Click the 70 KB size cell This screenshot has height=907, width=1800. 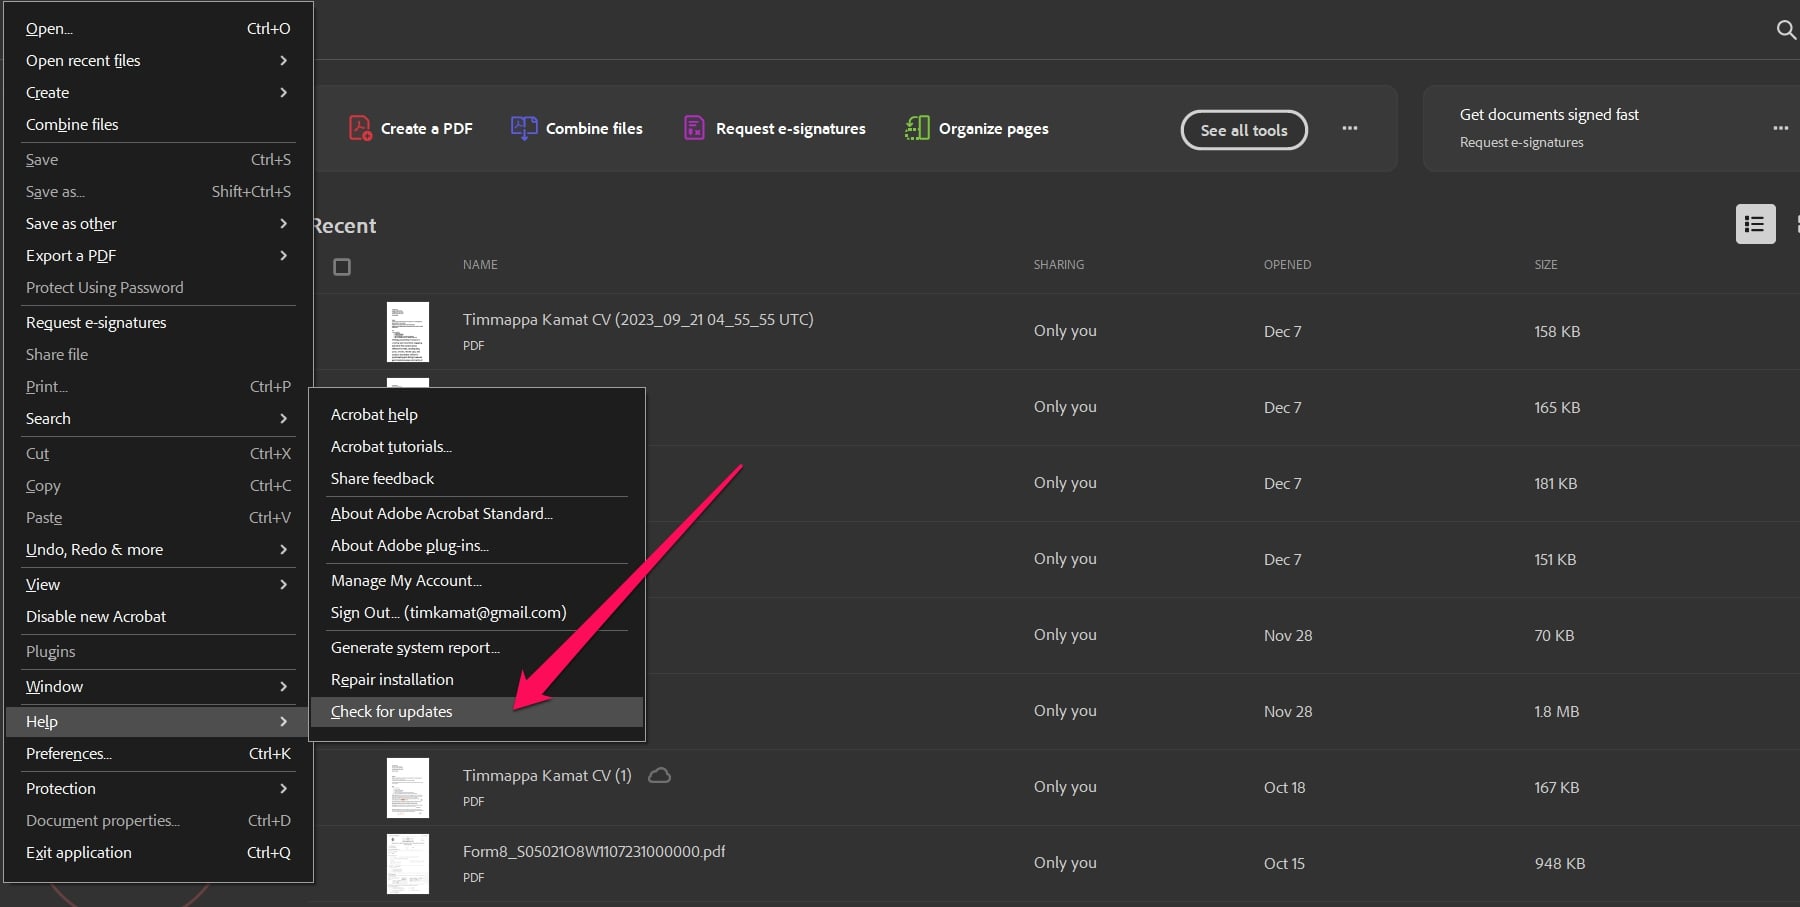[1554, 635]
